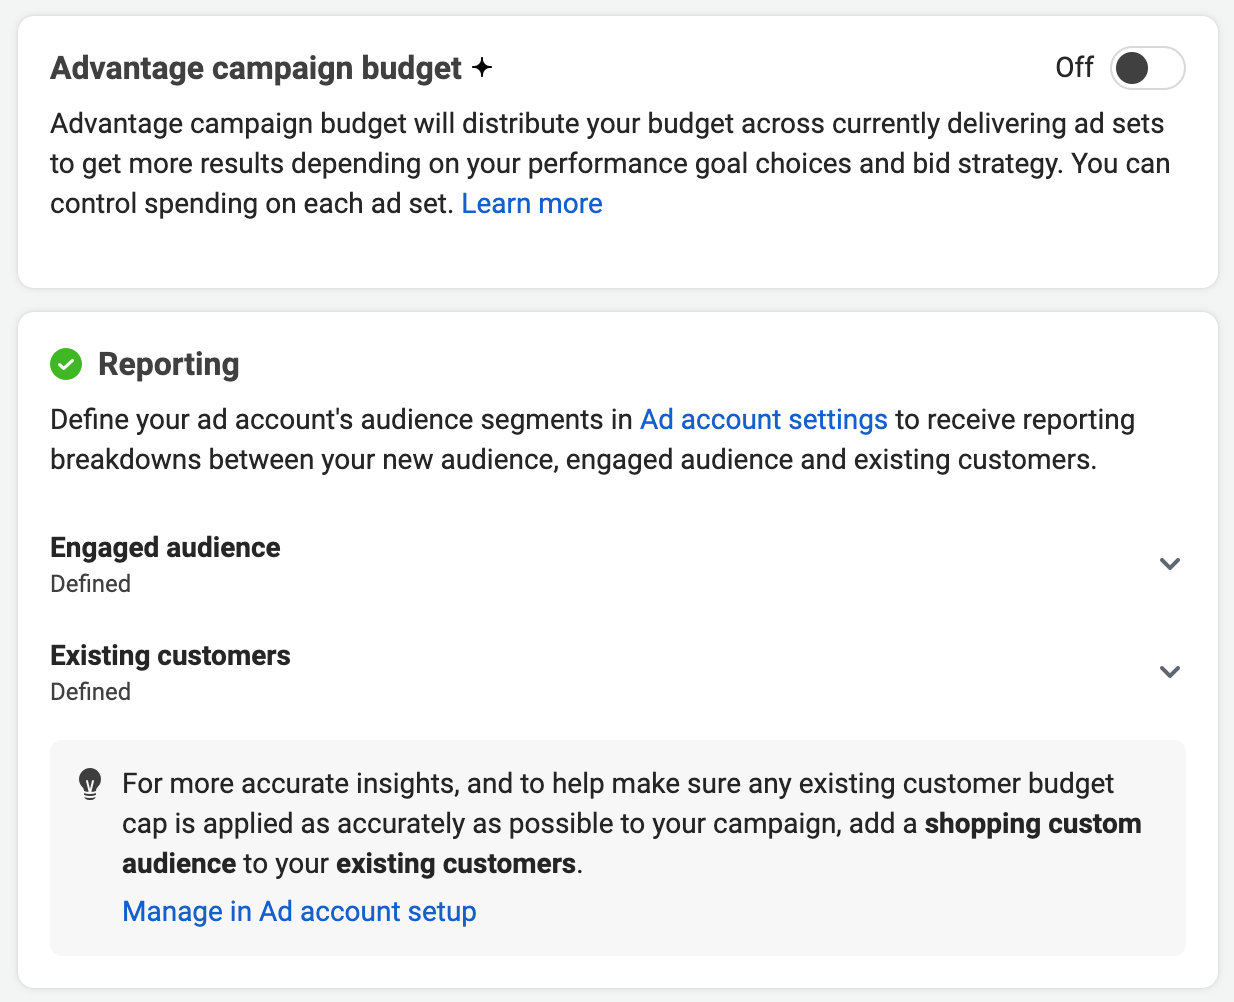Click the Reporting description about audience segments
The height and width of the screenshot is (1002, 1234).
tap(593, 439)
